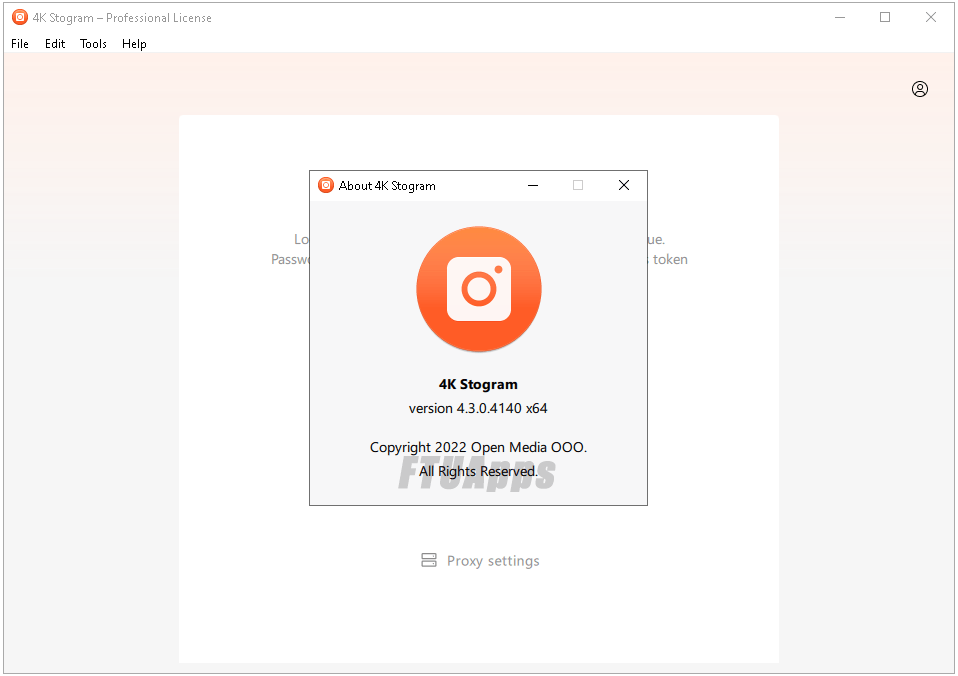Viewport: 958px width, 676px height.
Task: Open the File menu
Action: click(20, 43)
